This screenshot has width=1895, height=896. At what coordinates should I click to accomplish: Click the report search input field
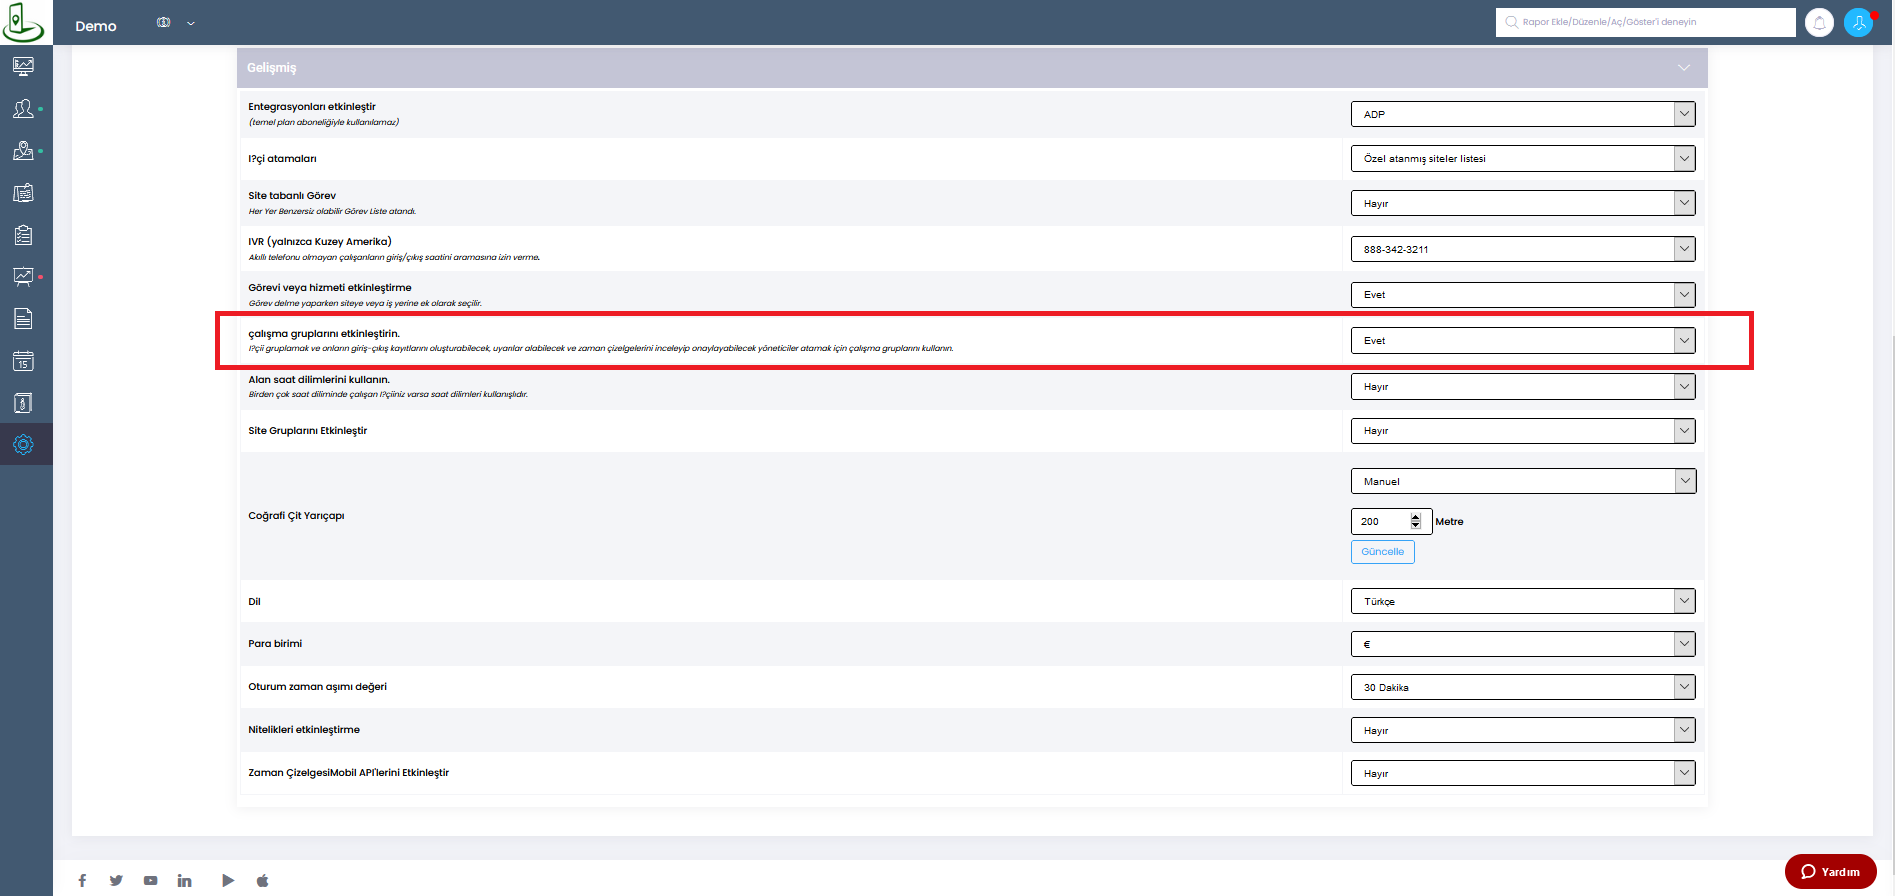pos(1645,22)
